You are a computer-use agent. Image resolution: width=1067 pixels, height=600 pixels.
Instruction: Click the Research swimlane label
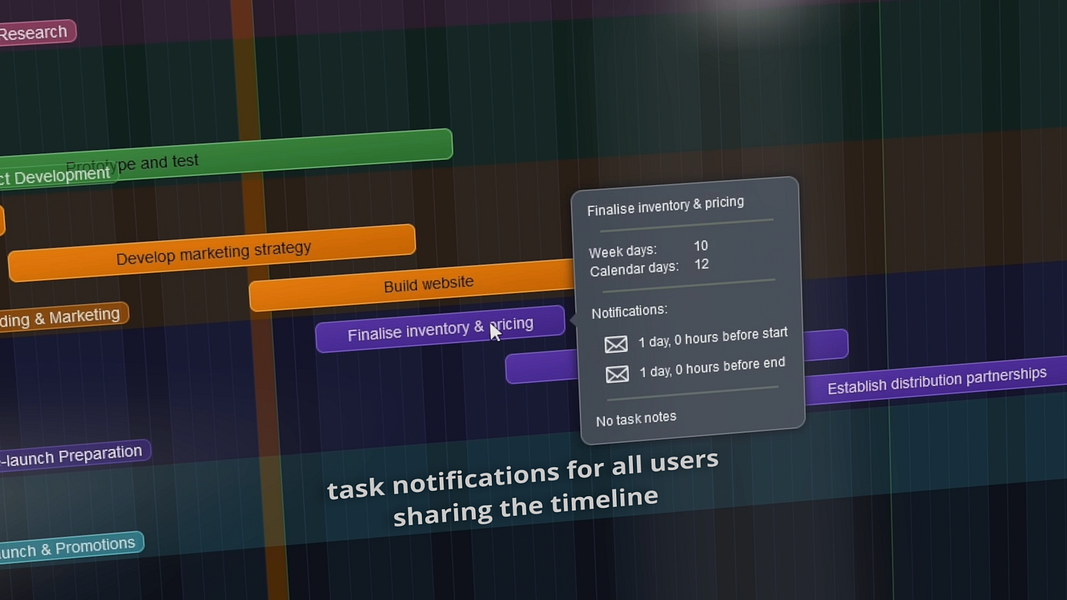click(35, 32)
